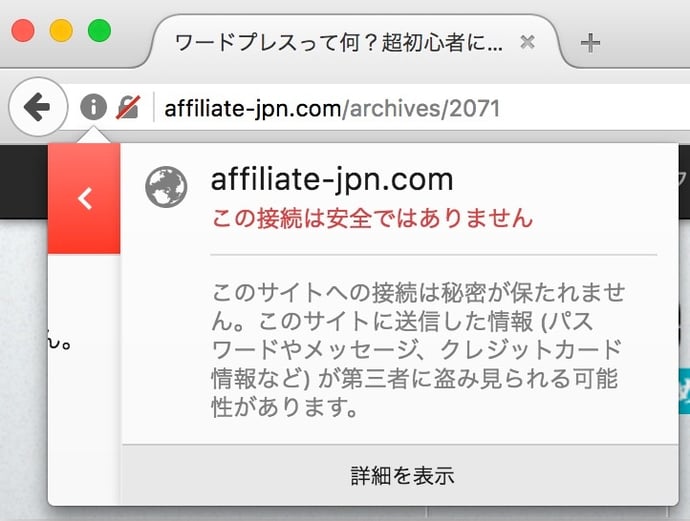Screen dimensions: 690x521
Task: Click the globe icon beside affiliate-jpn.com
Action: tap(166, 187)
